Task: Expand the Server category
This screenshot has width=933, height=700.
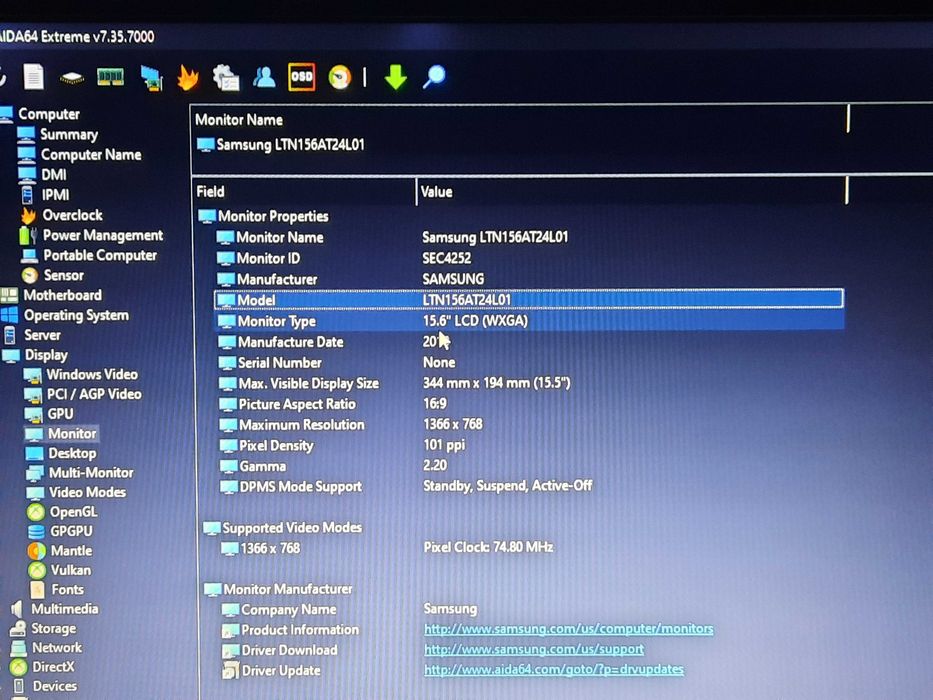Action: (32, 335)
